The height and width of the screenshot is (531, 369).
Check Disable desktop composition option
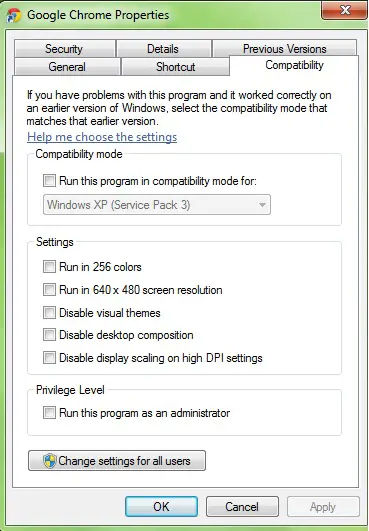(x=49, y=335)
